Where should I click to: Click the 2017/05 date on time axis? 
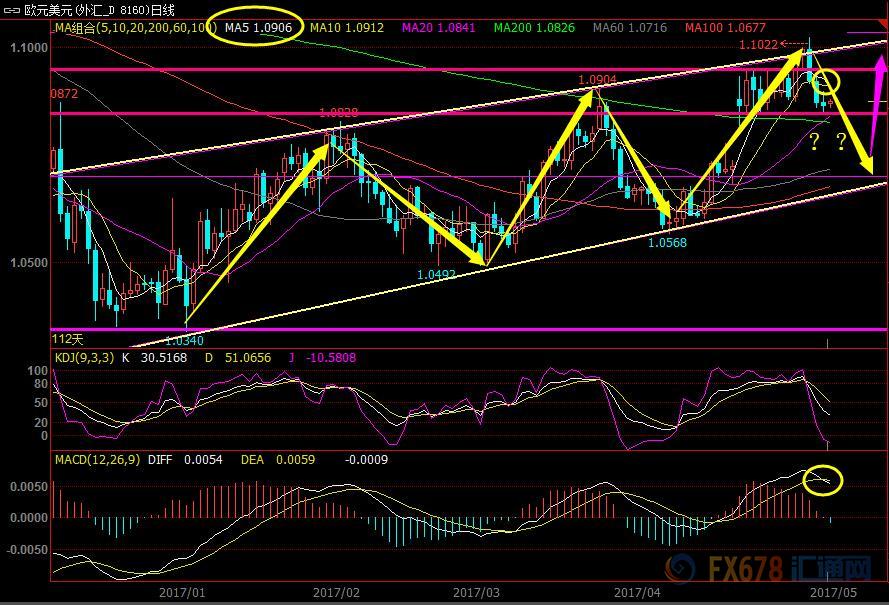[833, 593]
